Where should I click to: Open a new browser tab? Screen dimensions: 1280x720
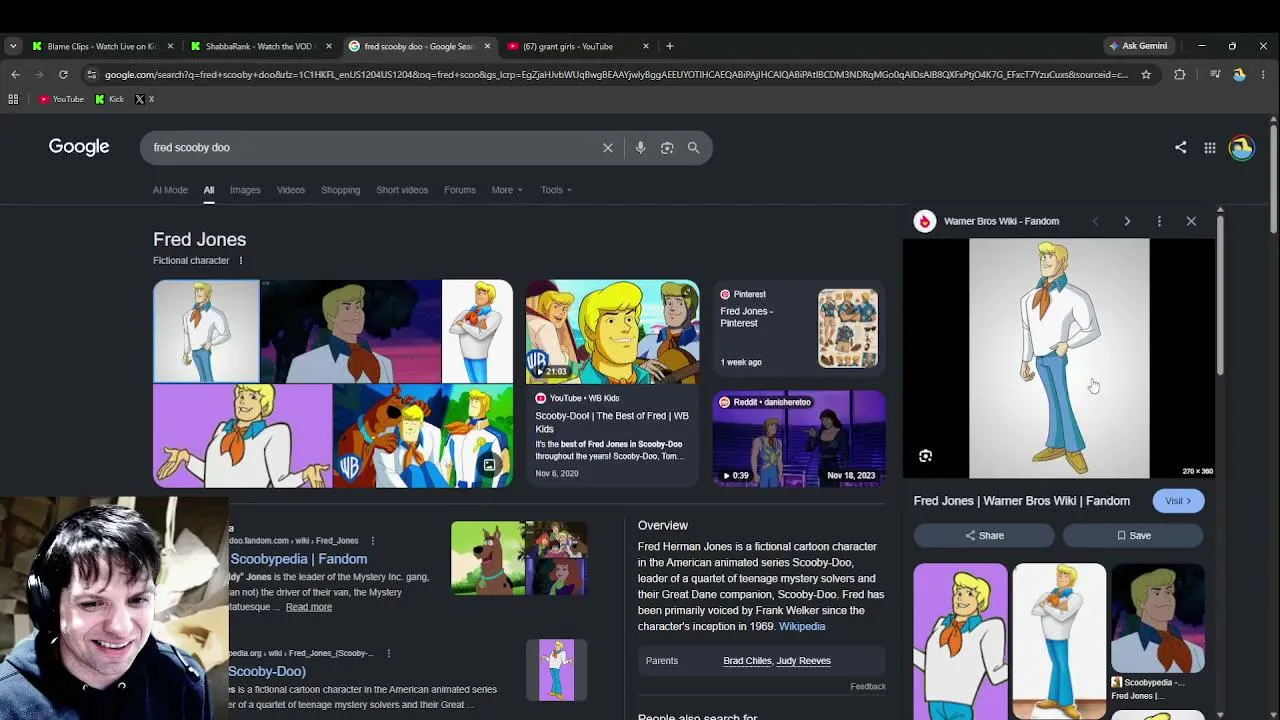(670, 46)
